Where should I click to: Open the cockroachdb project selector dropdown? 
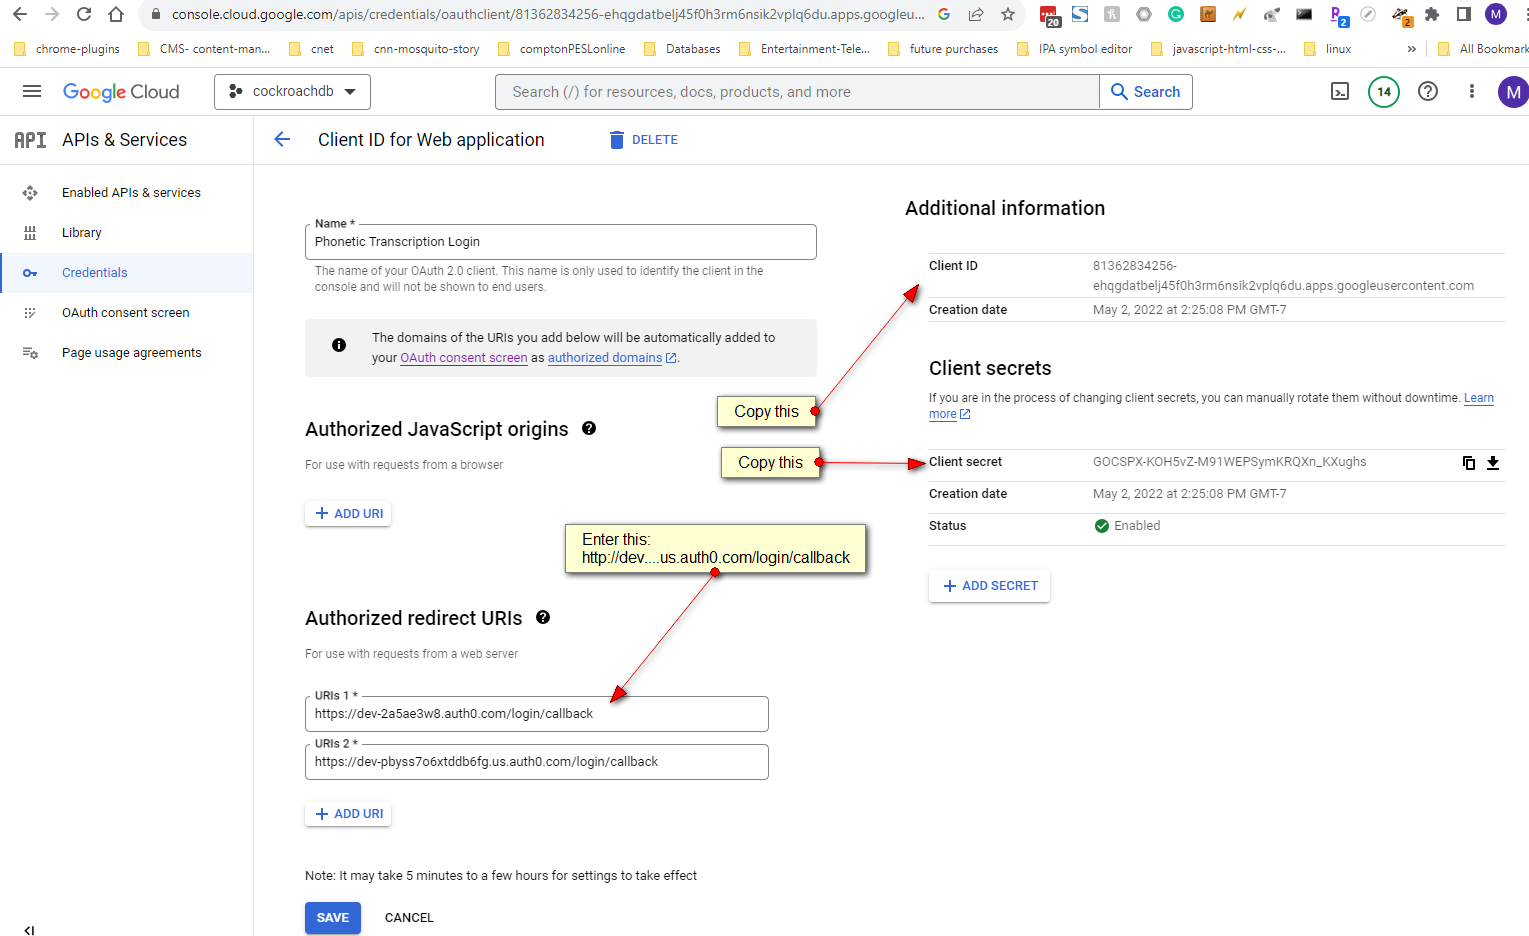pyautogui.click(x=292, y=92)
